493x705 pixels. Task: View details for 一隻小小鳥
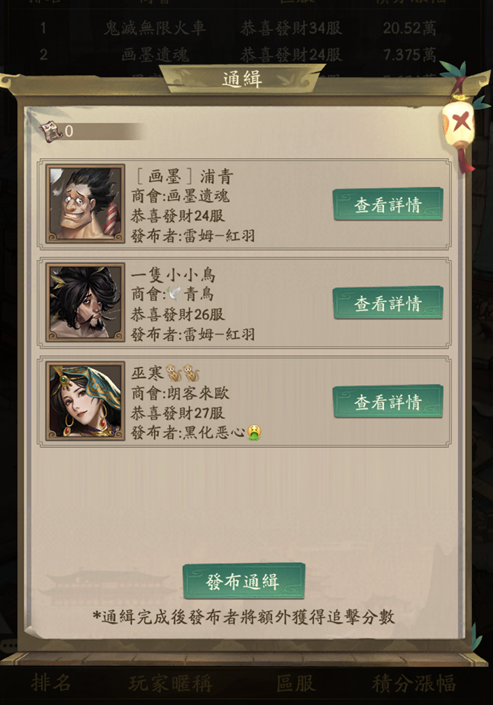pyautogui.click(x=388, y=303)
